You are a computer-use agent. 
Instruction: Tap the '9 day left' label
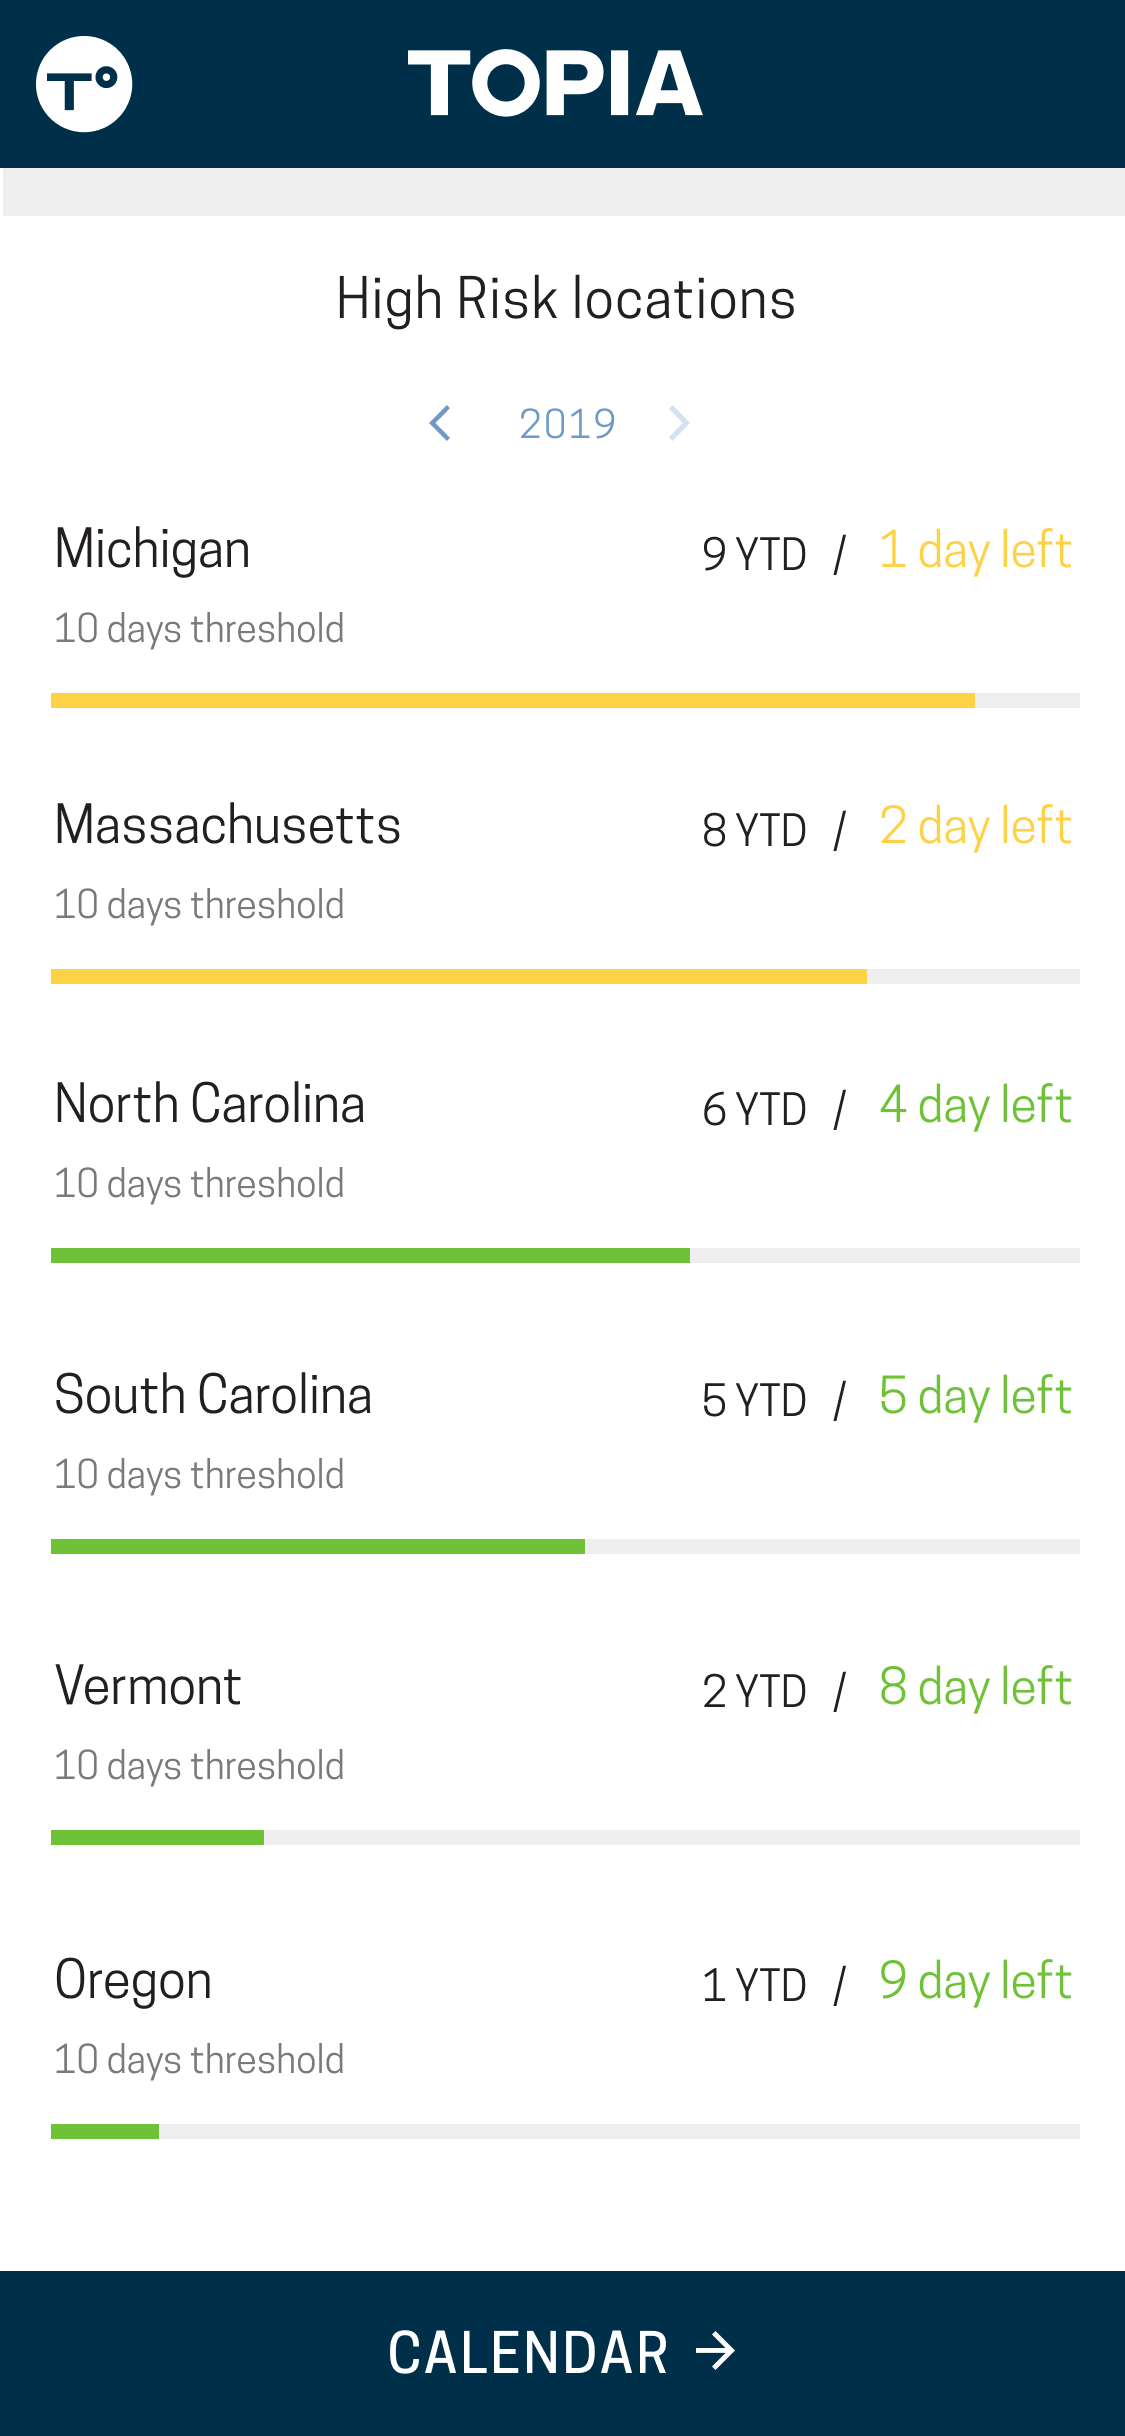pos(975,1982)
